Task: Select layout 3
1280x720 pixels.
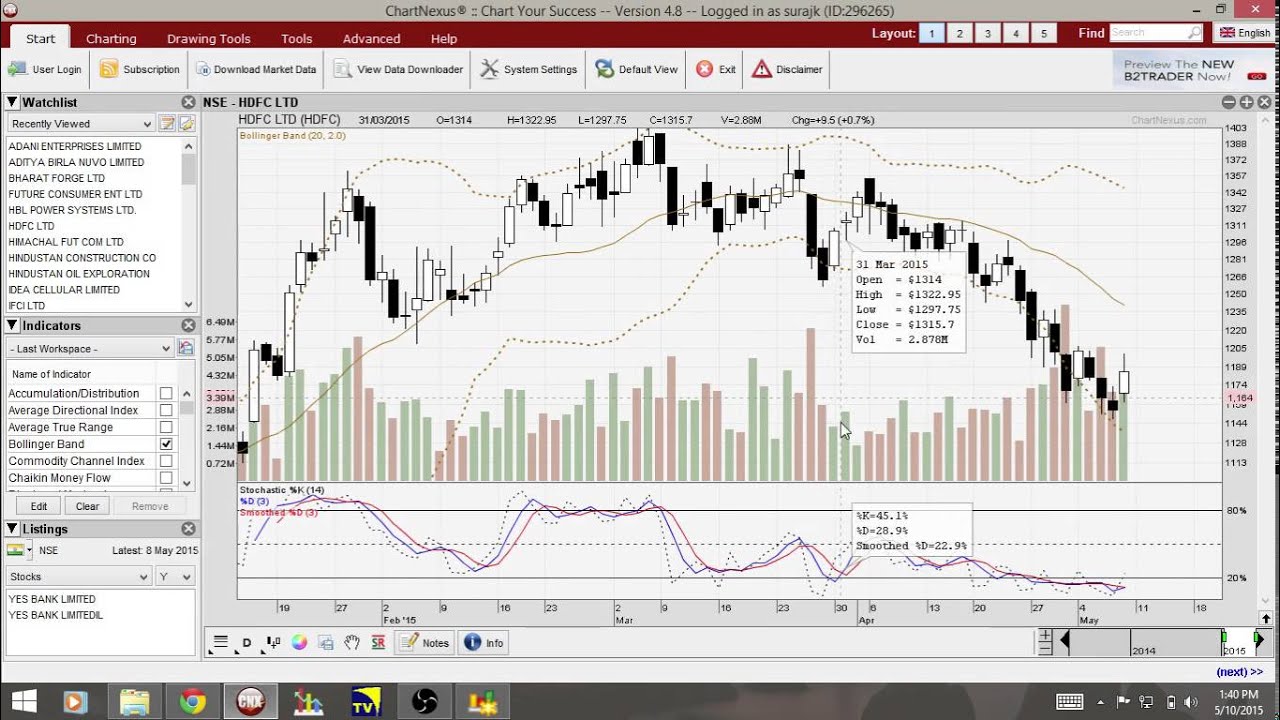Action: 988,33
